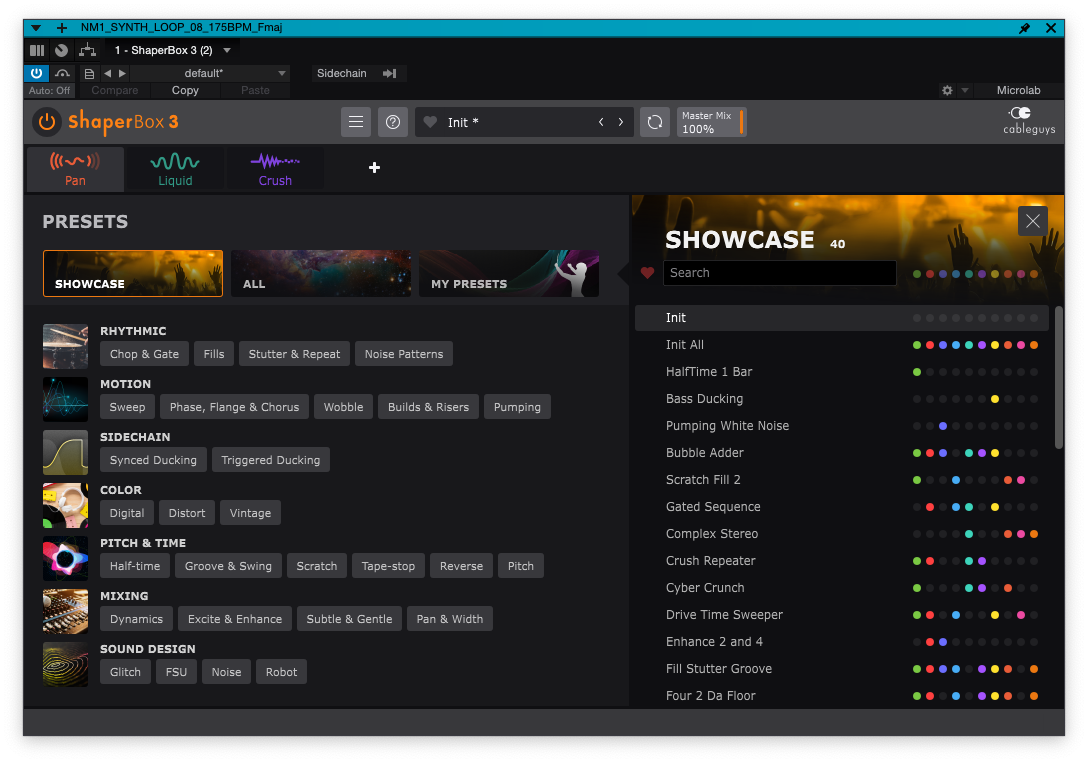The image size is (1088, 763).
Task: Open the hamburger menu in ShaperBox header
Action: tap(356, 122)
